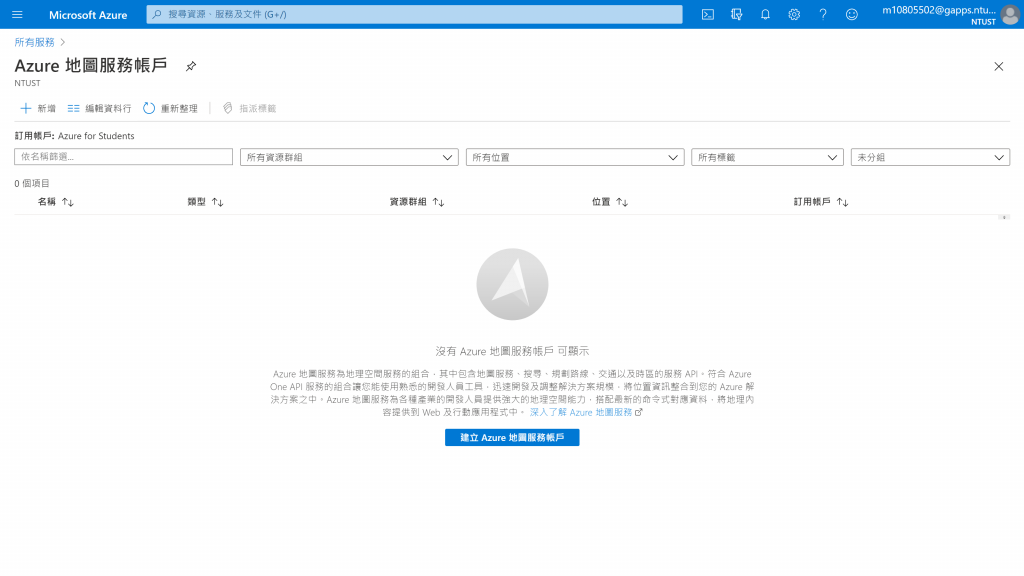This screenshot has height=576, width=1024.
Task: Click 編輯資料行 toolbar item
Action: coord(99,108)
